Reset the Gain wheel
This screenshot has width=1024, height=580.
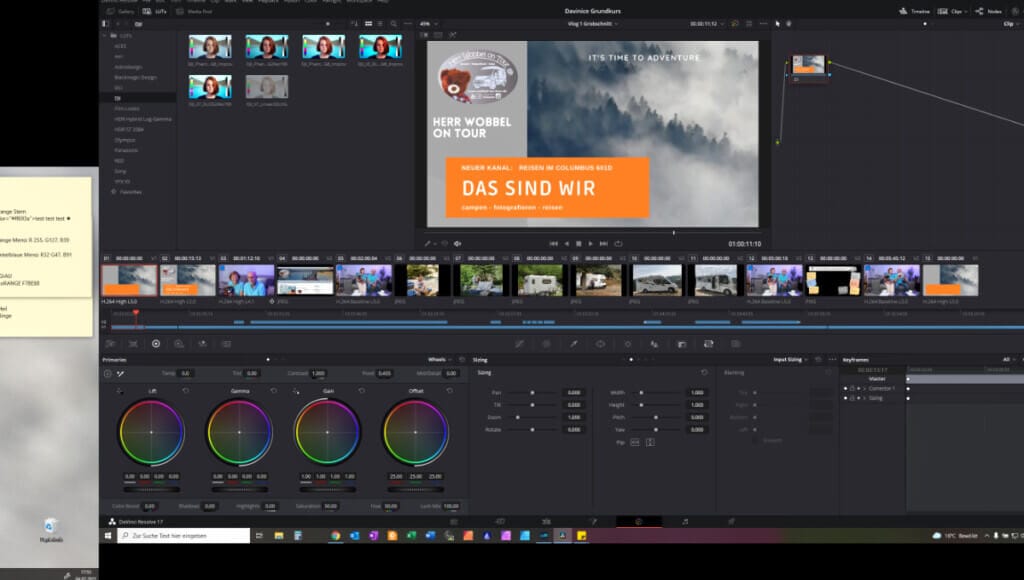point(362,391)
